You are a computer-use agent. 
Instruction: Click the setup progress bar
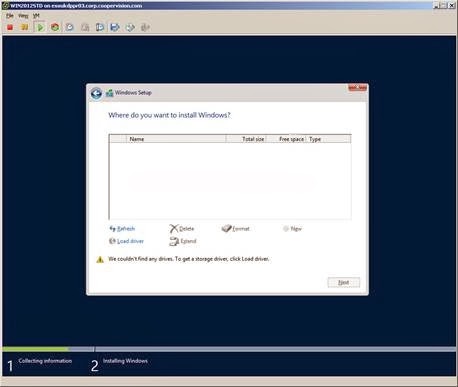pyautogui.click(x=229, y=349)
